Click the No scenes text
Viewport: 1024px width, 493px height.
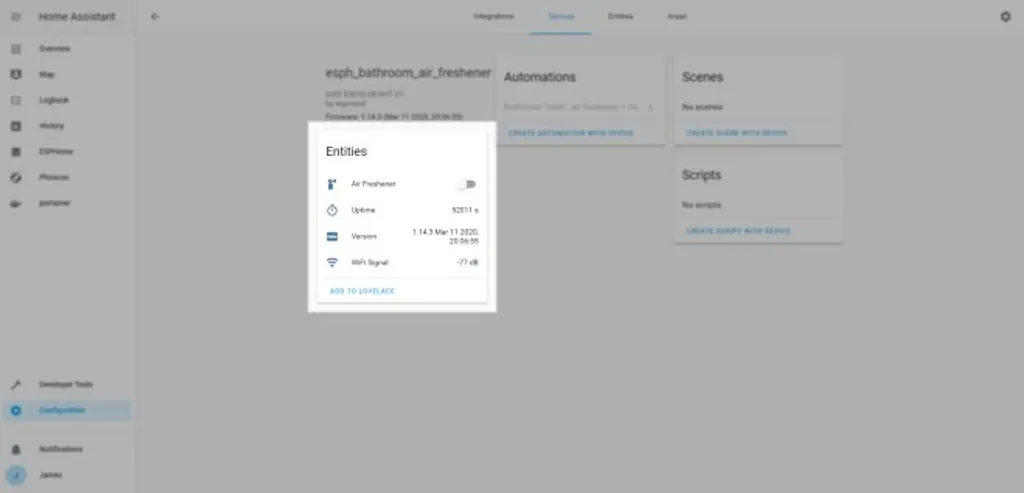(702, 107)
